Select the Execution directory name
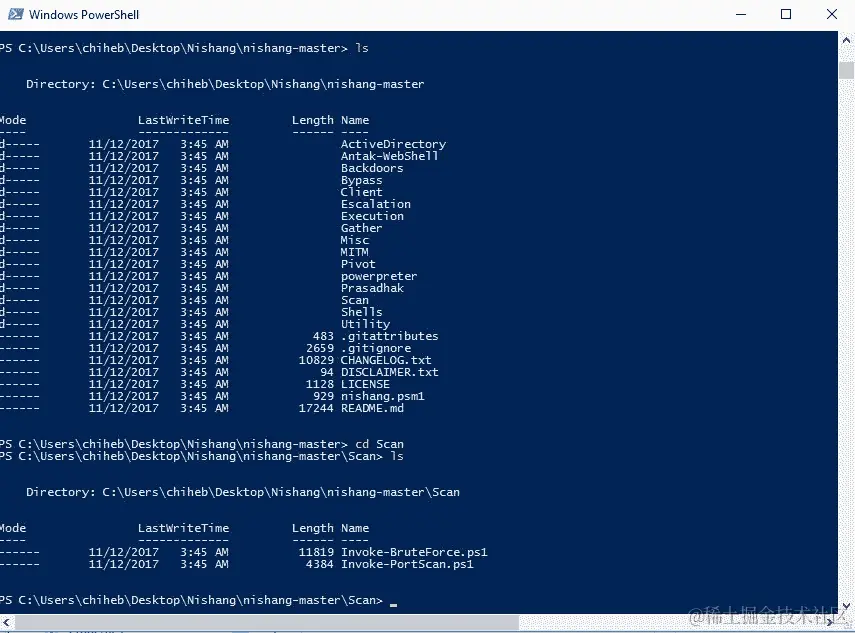The height and width of the screenshot is (633, 855). coord(372,216)
